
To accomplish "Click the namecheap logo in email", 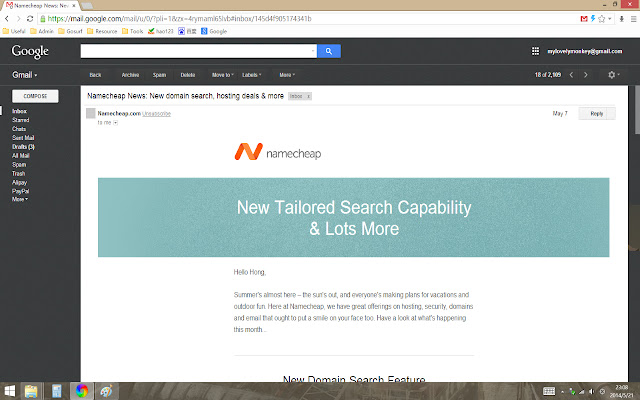I will click(278, 152).
